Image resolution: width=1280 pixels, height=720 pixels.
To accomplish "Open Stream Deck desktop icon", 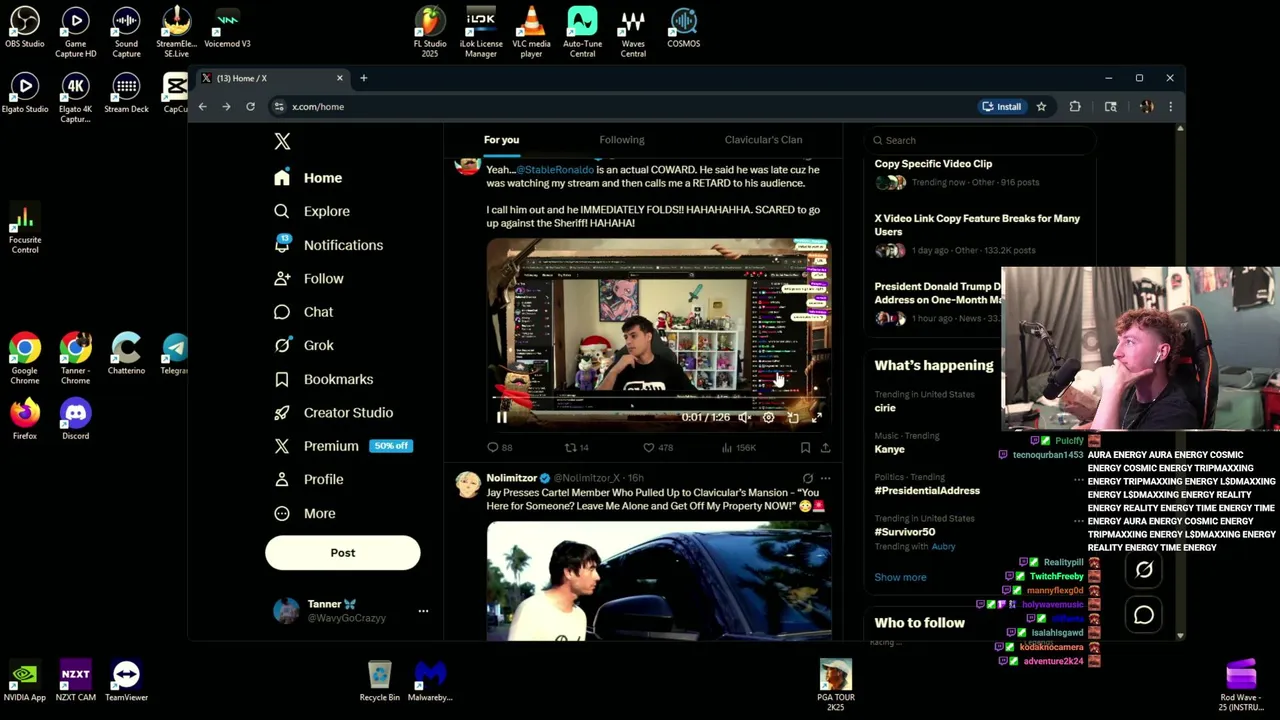I will 126,93.
